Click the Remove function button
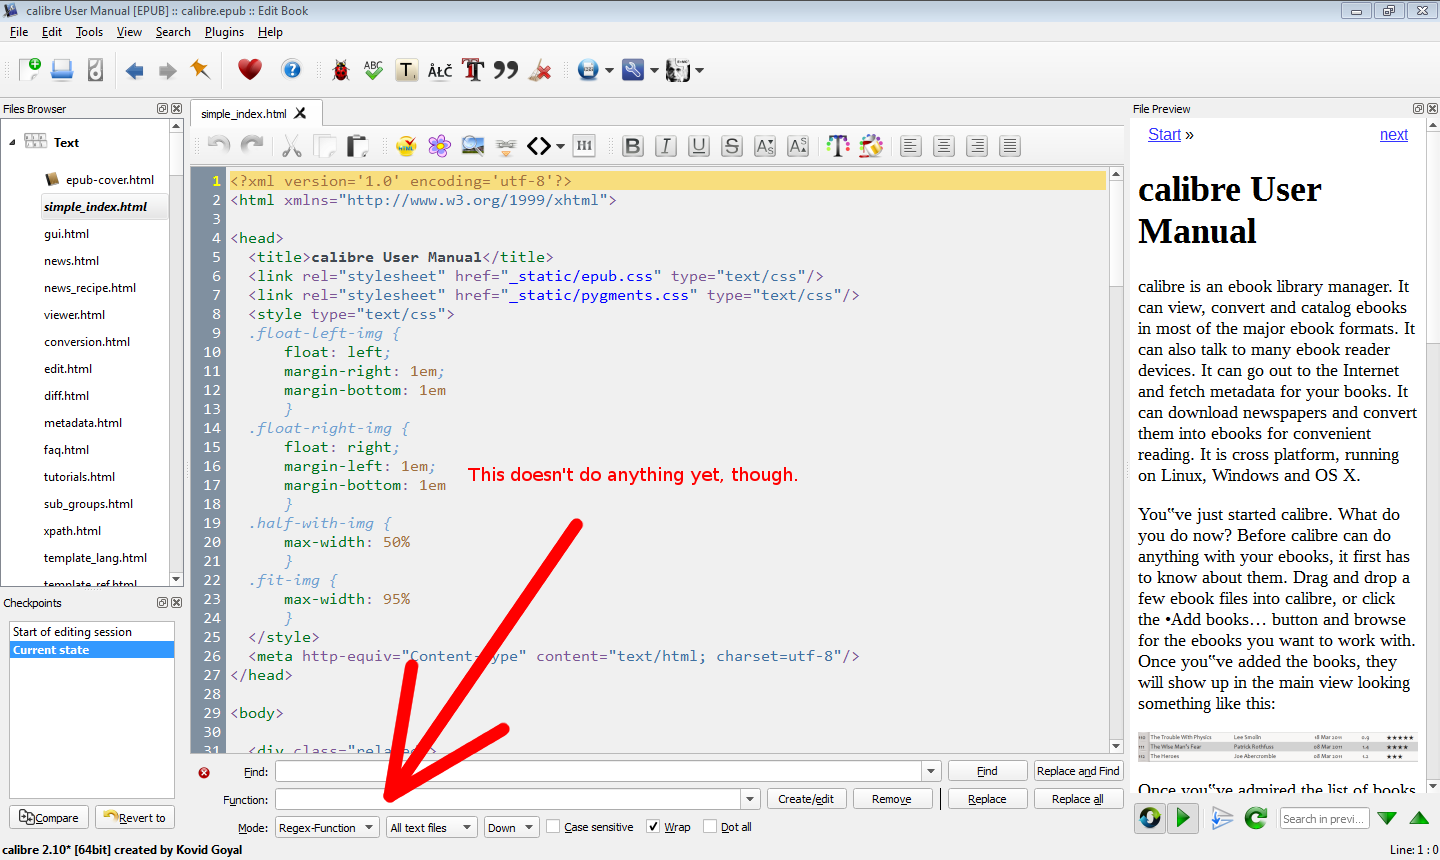 coord(892,799)
